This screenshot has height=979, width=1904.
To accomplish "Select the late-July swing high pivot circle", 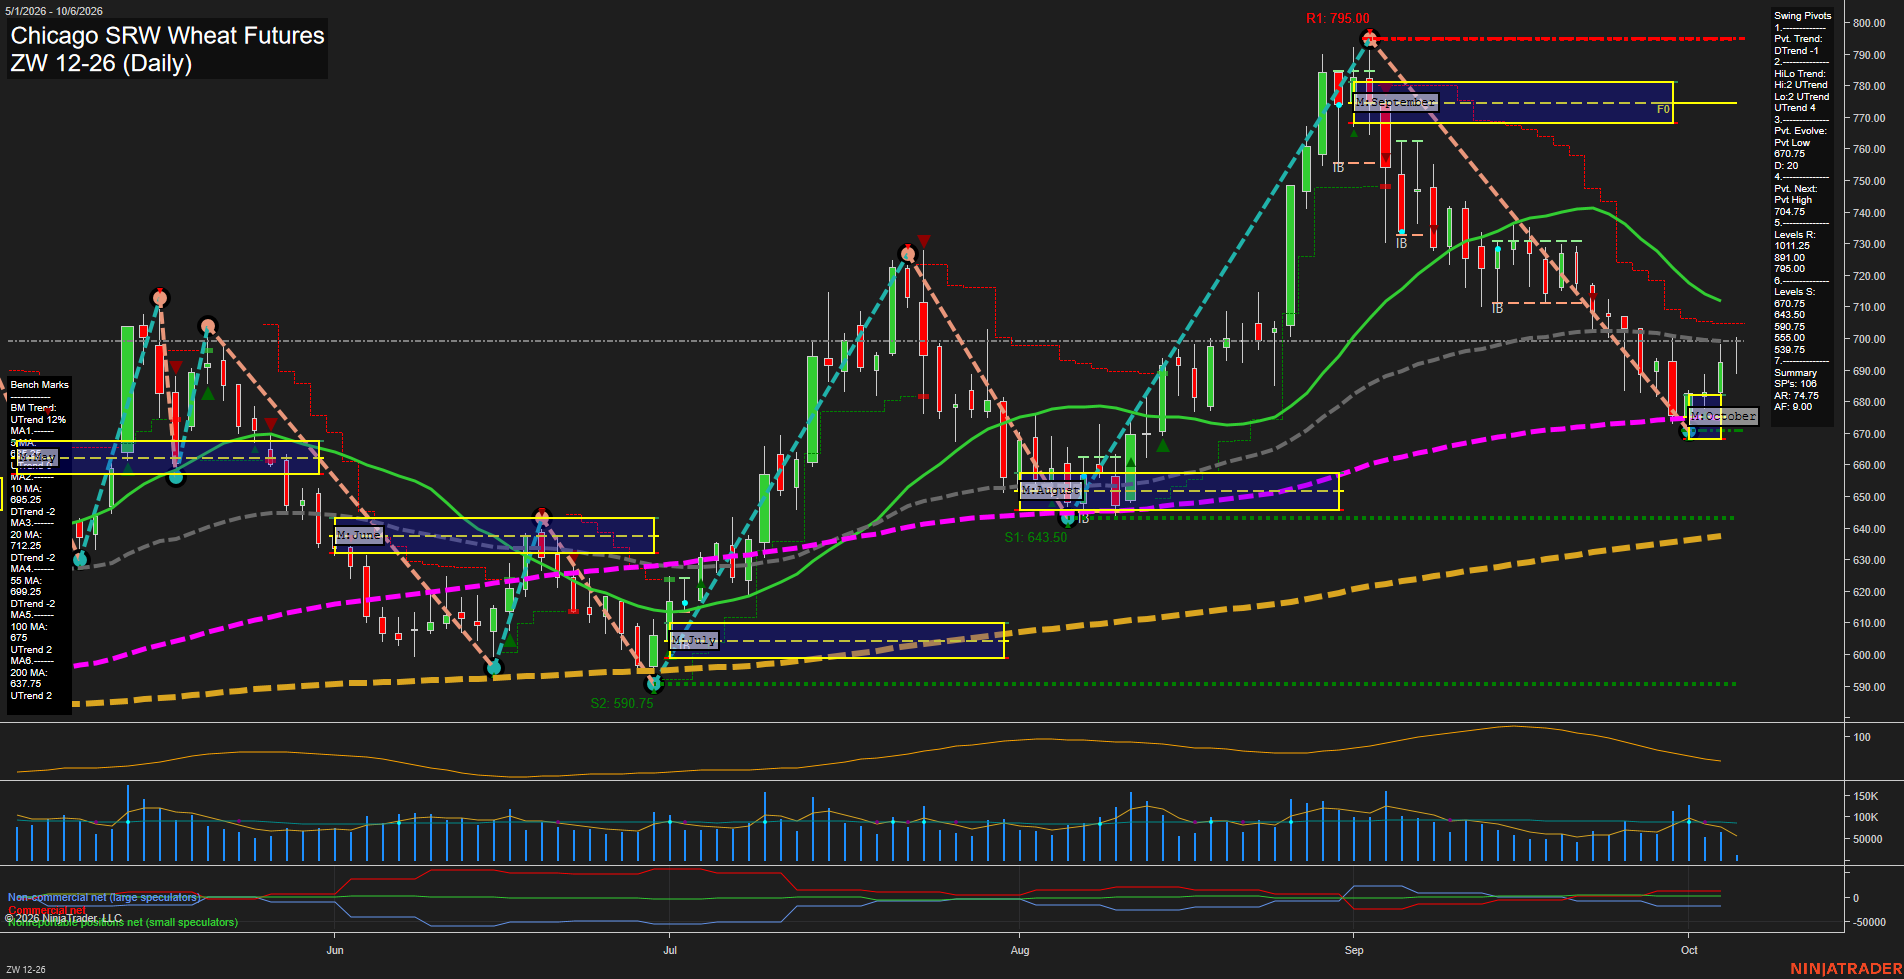I will coord(908,254).
